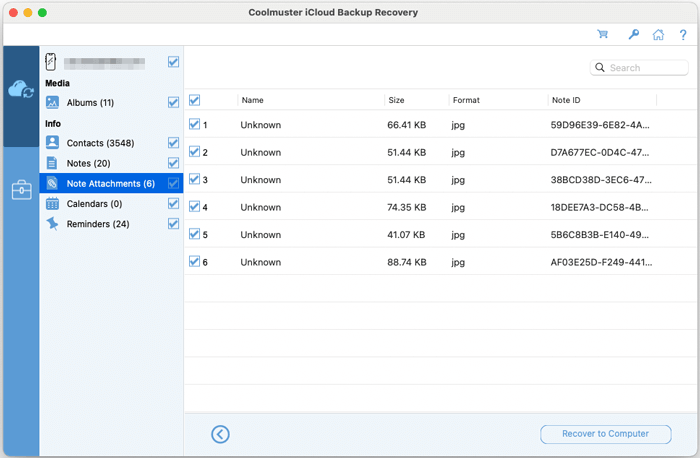Screen dimensions: 700x458
Task: Click the Notes document icon
Action: [52, 163]
